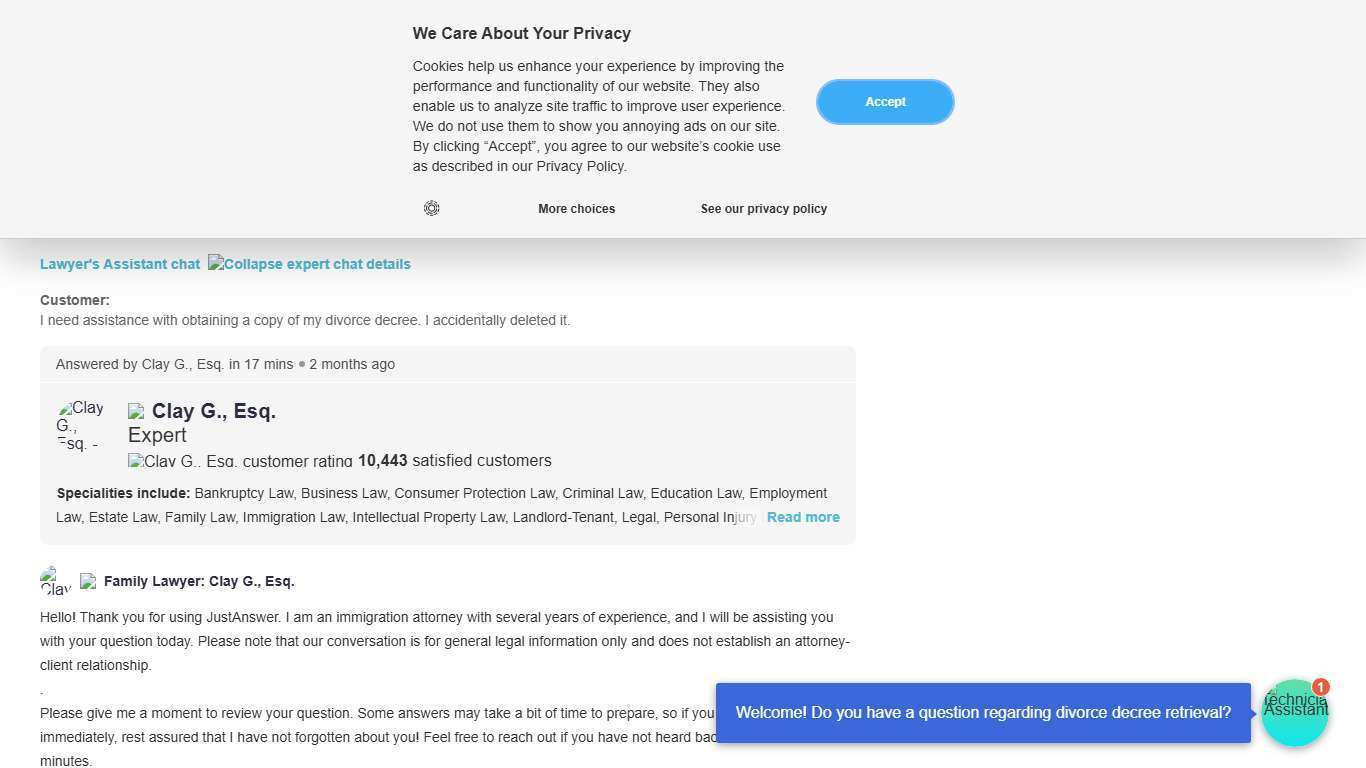Open More choices for cookies
This screenshot has width=1366, height=768.
coord(576,209)
